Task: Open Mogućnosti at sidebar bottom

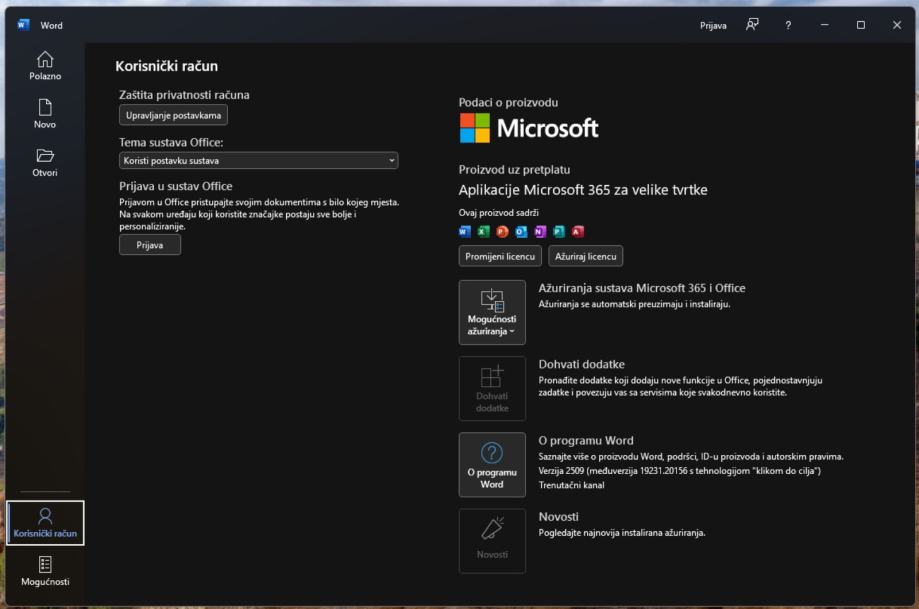Action: coord(45,571)
